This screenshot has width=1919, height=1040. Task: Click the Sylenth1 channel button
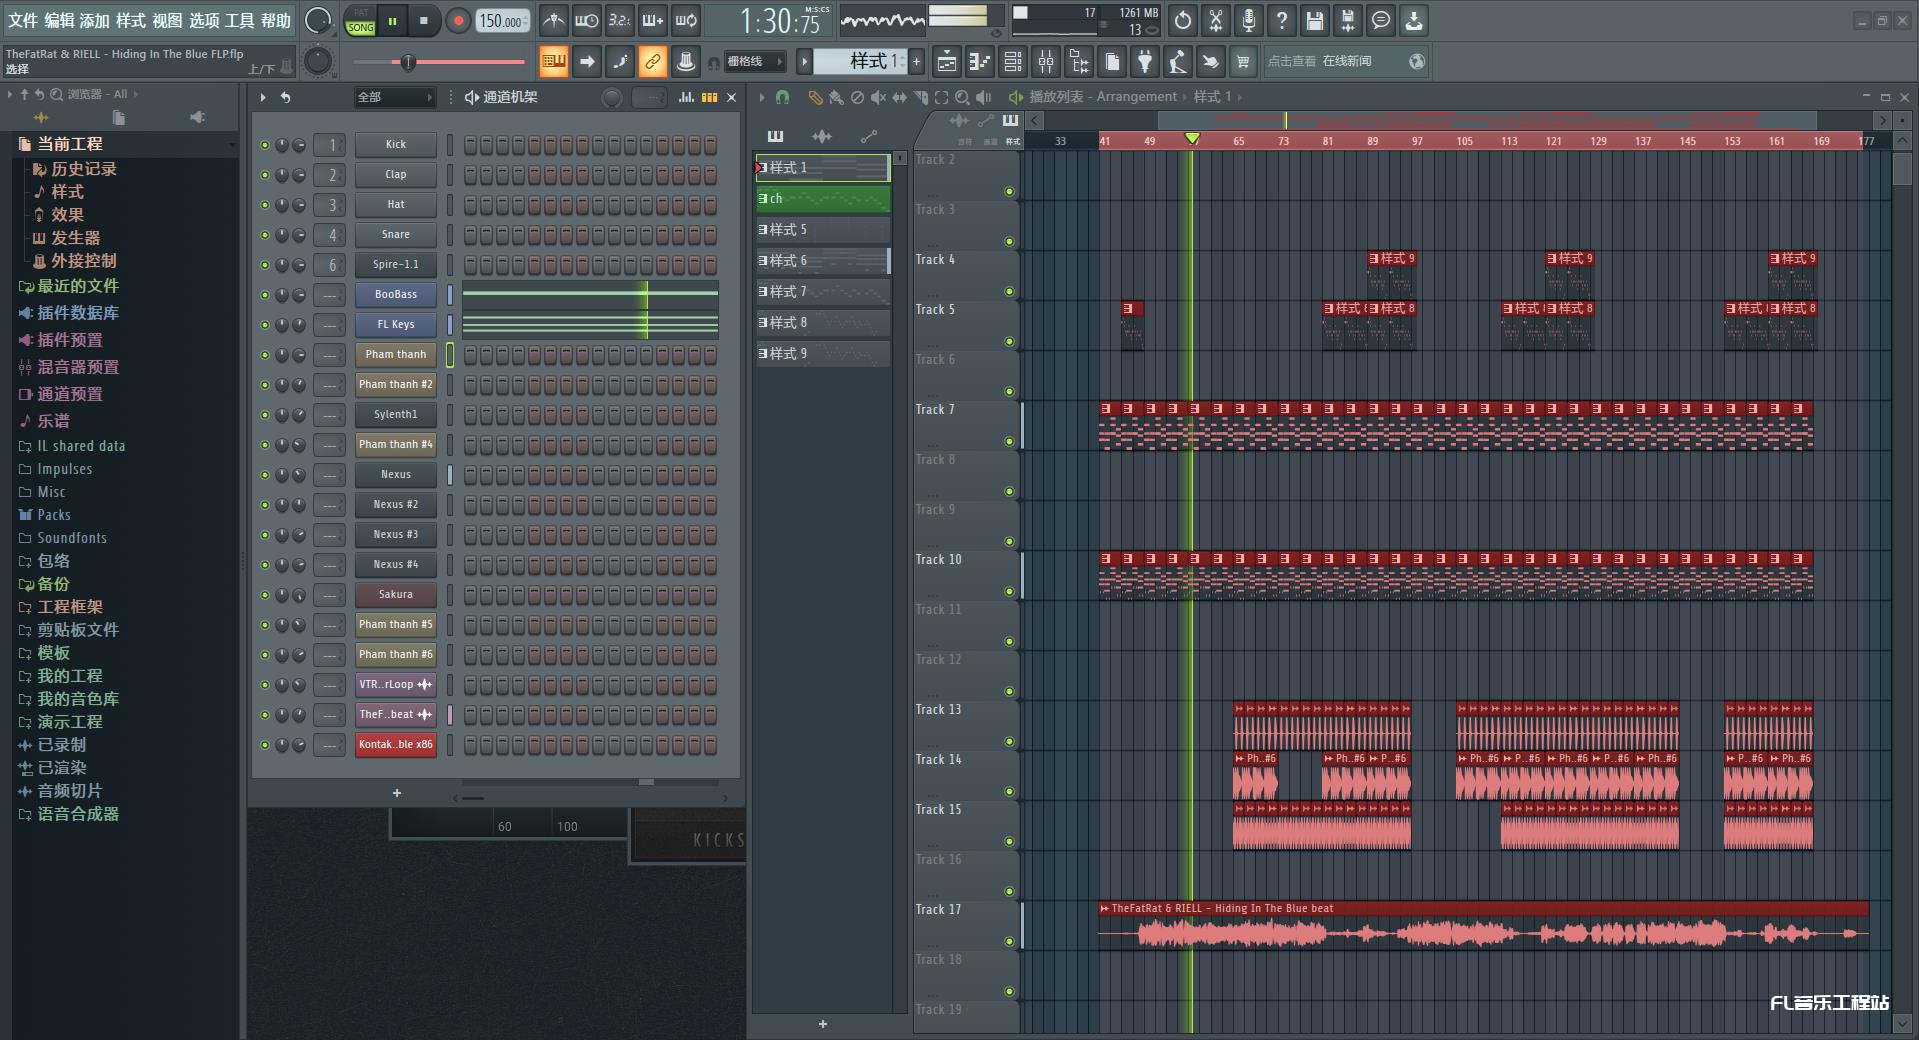(395, 414)
